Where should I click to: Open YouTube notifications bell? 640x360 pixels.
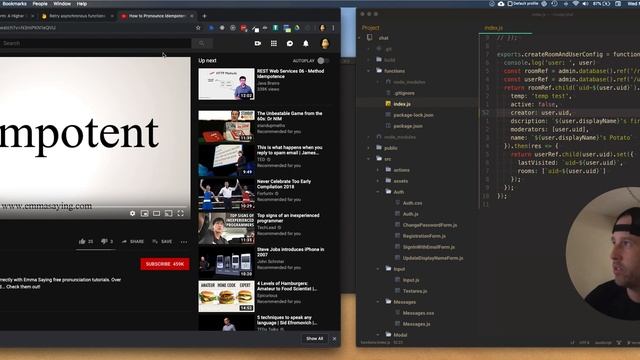[306, 43]
